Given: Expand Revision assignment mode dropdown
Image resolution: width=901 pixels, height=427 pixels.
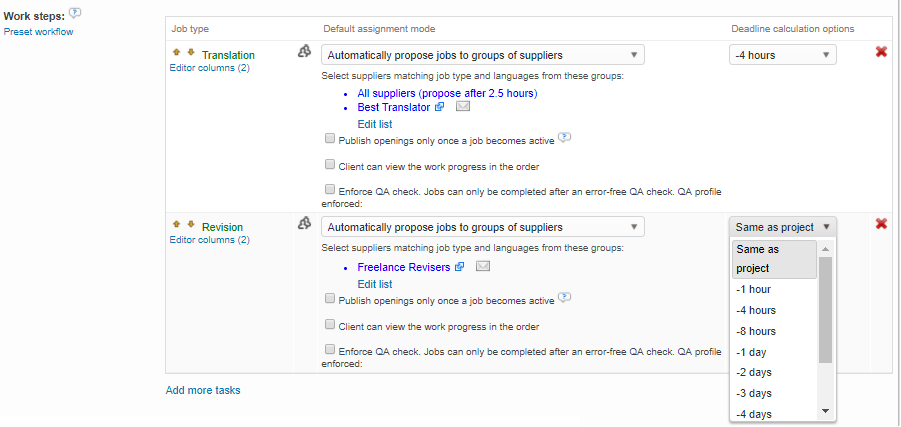Looking at the screenshot, I should click(x=483, y=227).
